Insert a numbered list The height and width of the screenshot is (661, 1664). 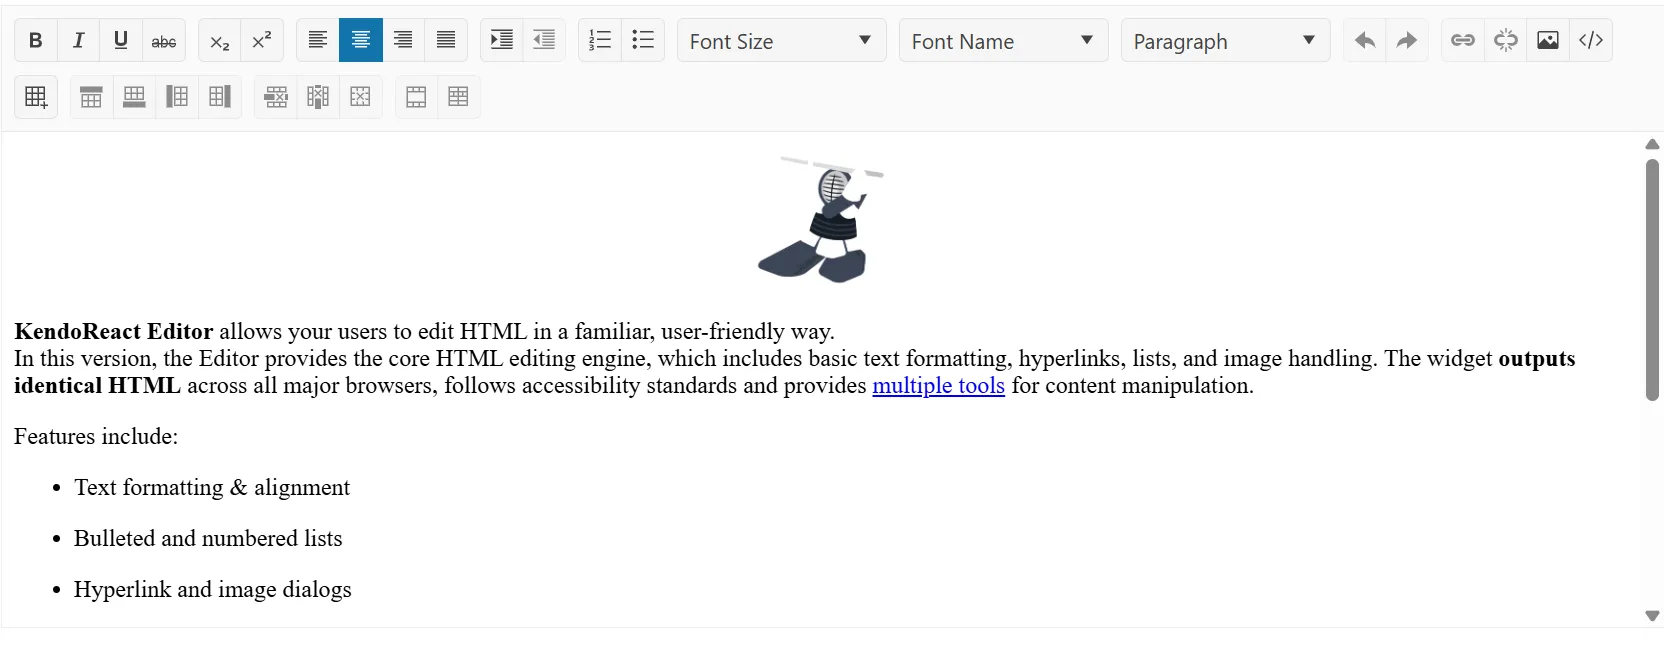click(600, 40)
